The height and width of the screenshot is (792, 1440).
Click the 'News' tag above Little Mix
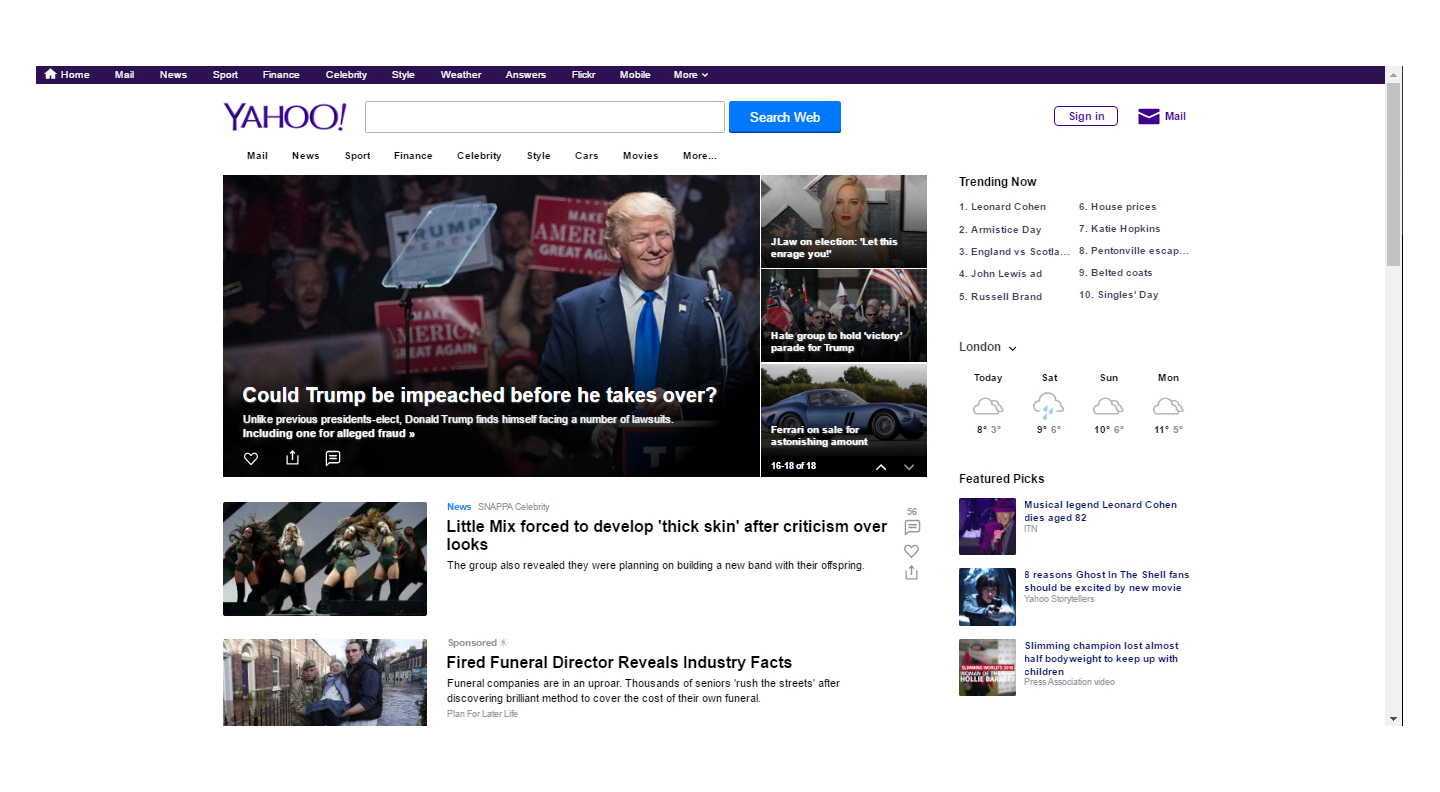click(x=459, y=507)
